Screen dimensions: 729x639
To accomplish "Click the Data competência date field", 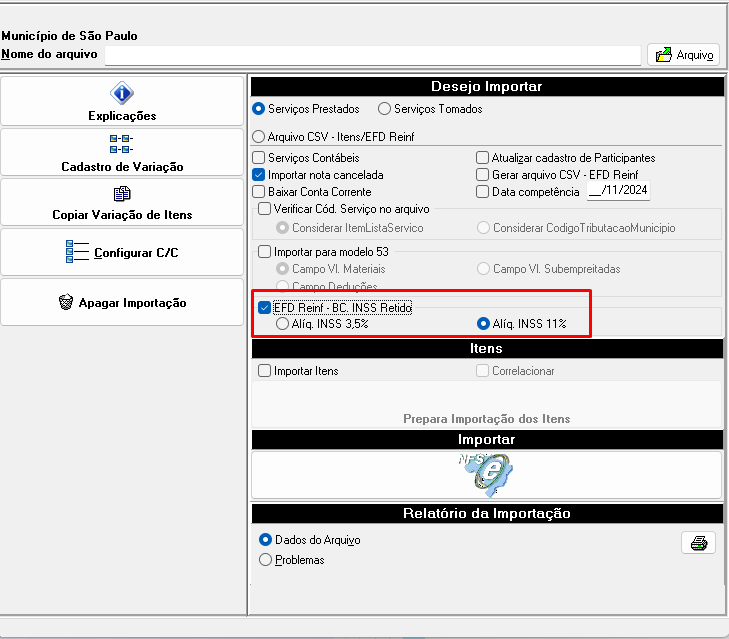I will pos(618,190).
